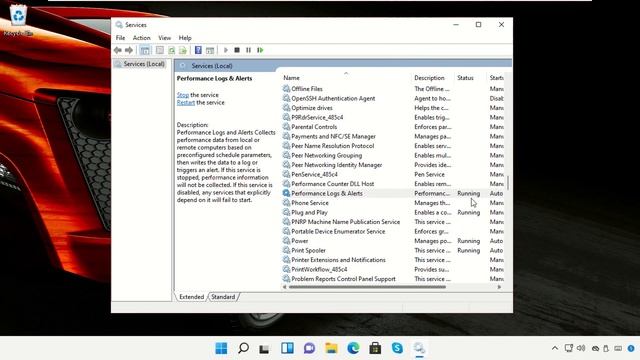This screenshot has height=360, width=640.
Task: Open the Help menu
Action: pyautogui.click(x=185, y=38)
